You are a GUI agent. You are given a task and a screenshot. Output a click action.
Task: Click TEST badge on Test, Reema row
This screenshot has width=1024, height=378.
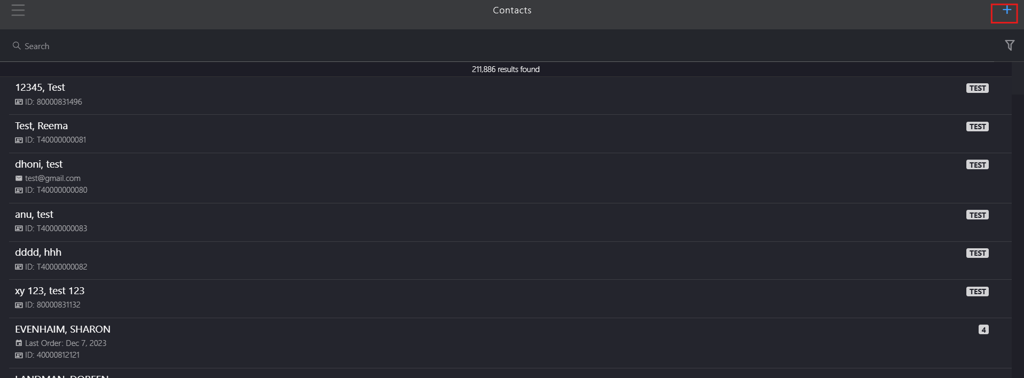coord(977,127)
